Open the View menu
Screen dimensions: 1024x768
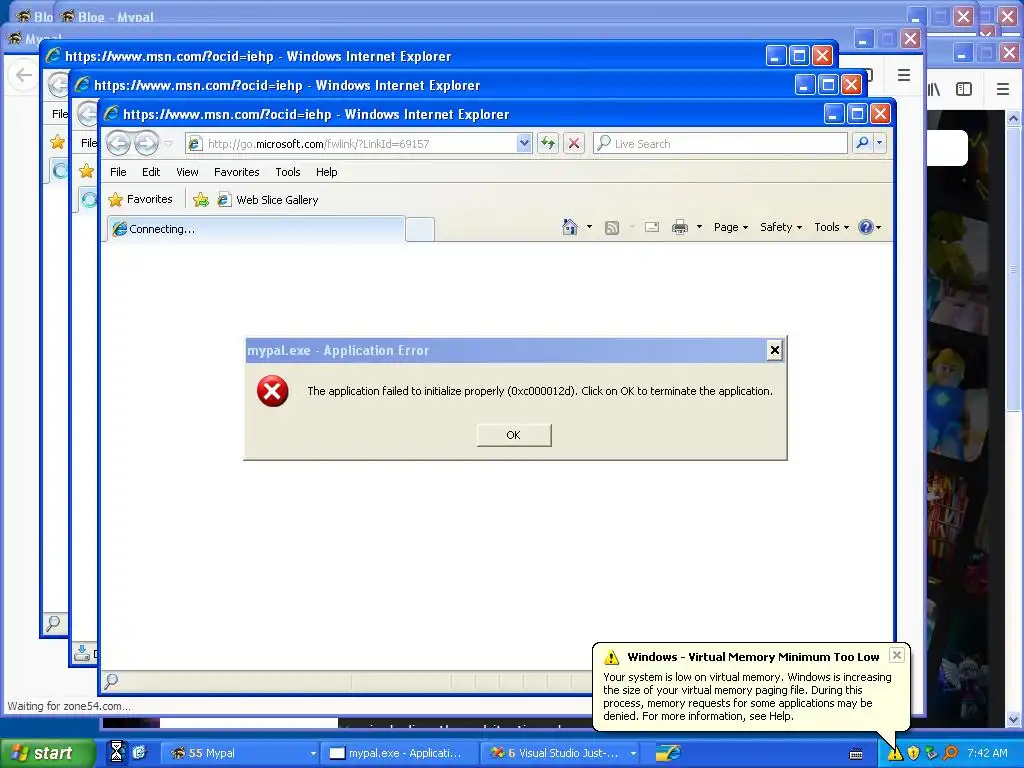point(187,172)
